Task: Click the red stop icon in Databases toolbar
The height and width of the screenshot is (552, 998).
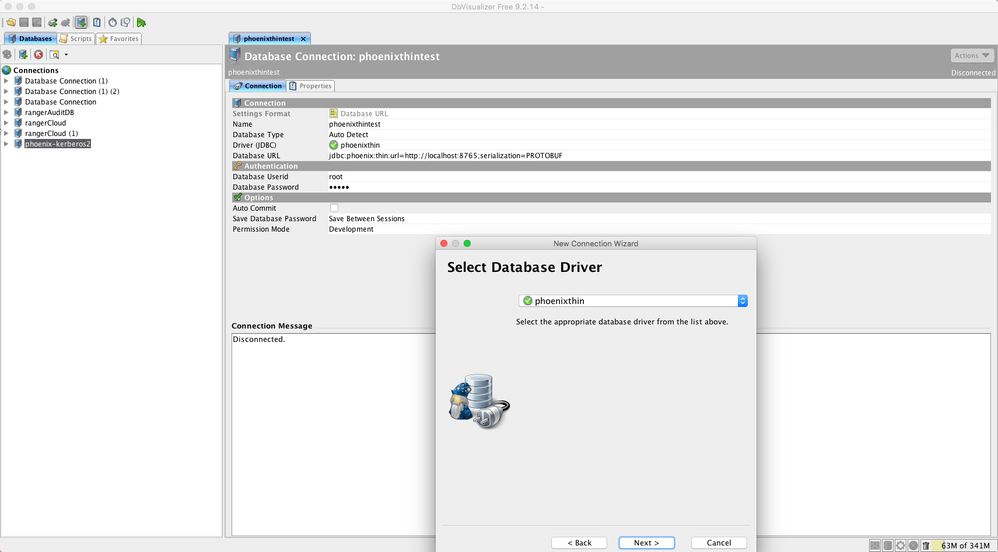Action: 38,54
